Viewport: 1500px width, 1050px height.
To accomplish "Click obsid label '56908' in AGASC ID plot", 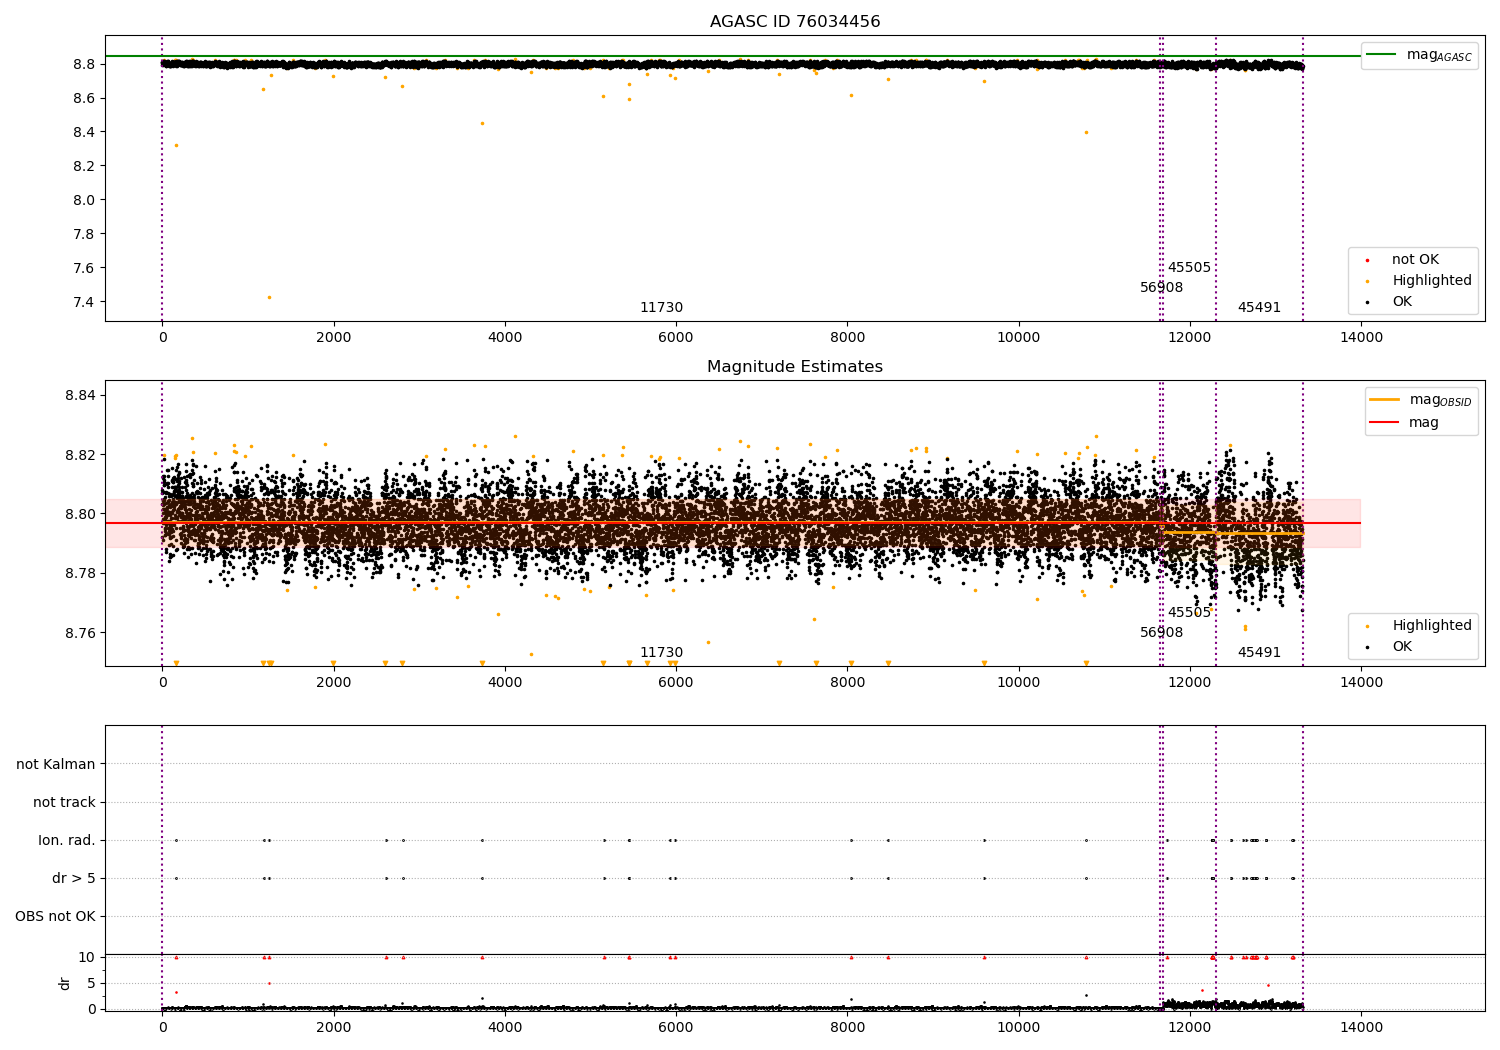I will [1161, 288].
